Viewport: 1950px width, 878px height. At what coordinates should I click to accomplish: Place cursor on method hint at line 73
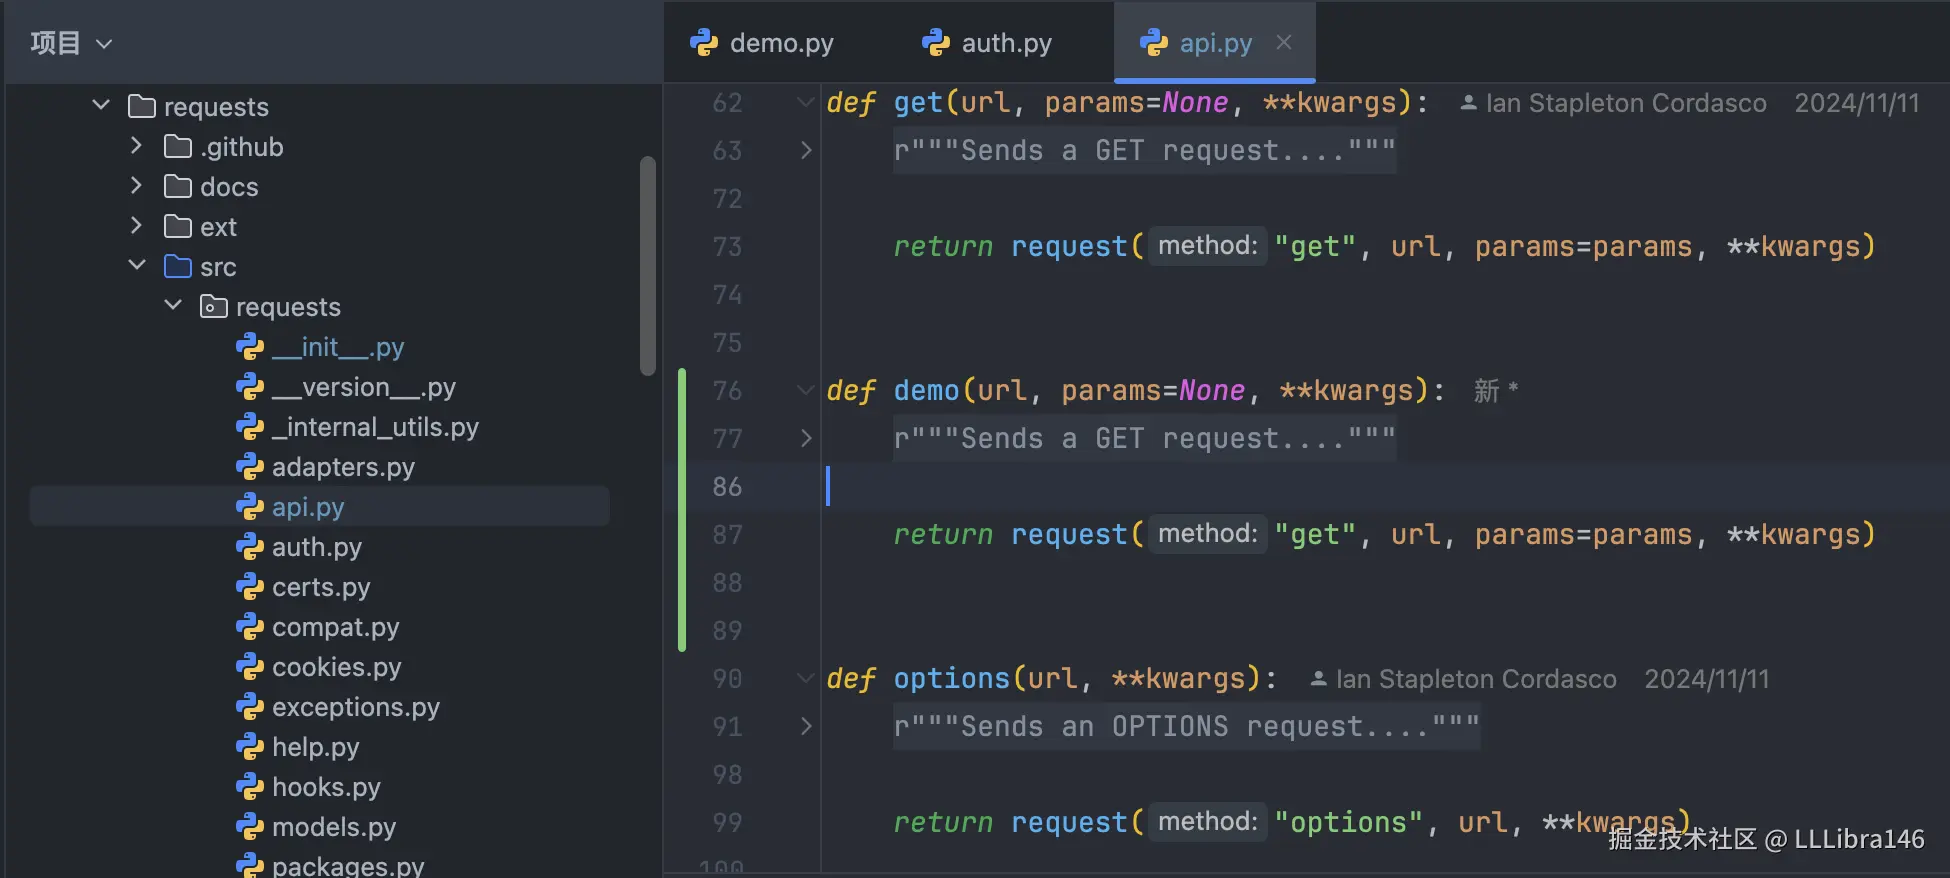(x=1207, y=246)
